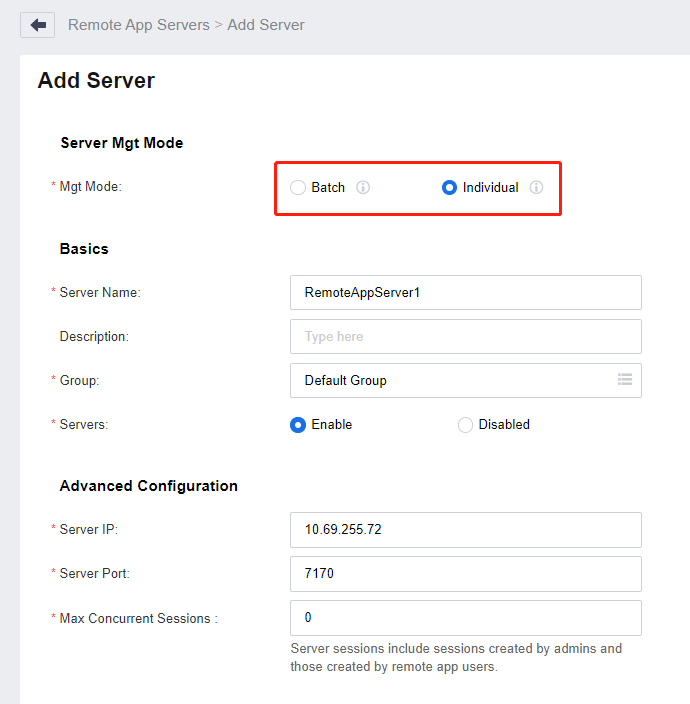Screen dimensions: 690x704
Task: Set Servers status to Disabled
Action: click(x=466, y=425)
